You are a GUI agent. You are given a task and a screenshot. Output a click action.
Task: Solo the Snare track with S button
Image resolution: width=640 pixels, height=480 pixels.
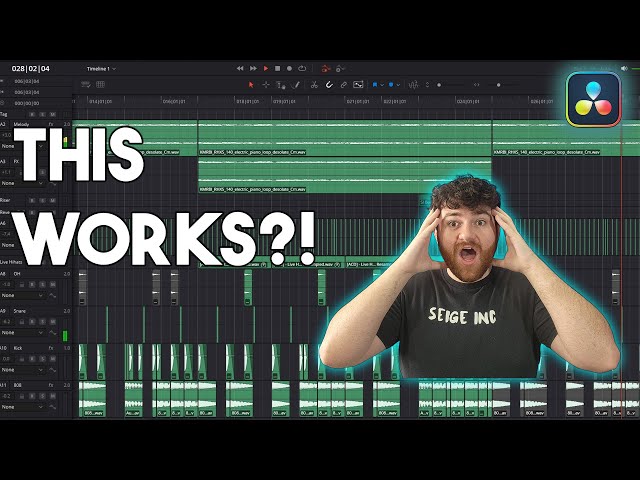pyautogui.click(x=42, y=322)
